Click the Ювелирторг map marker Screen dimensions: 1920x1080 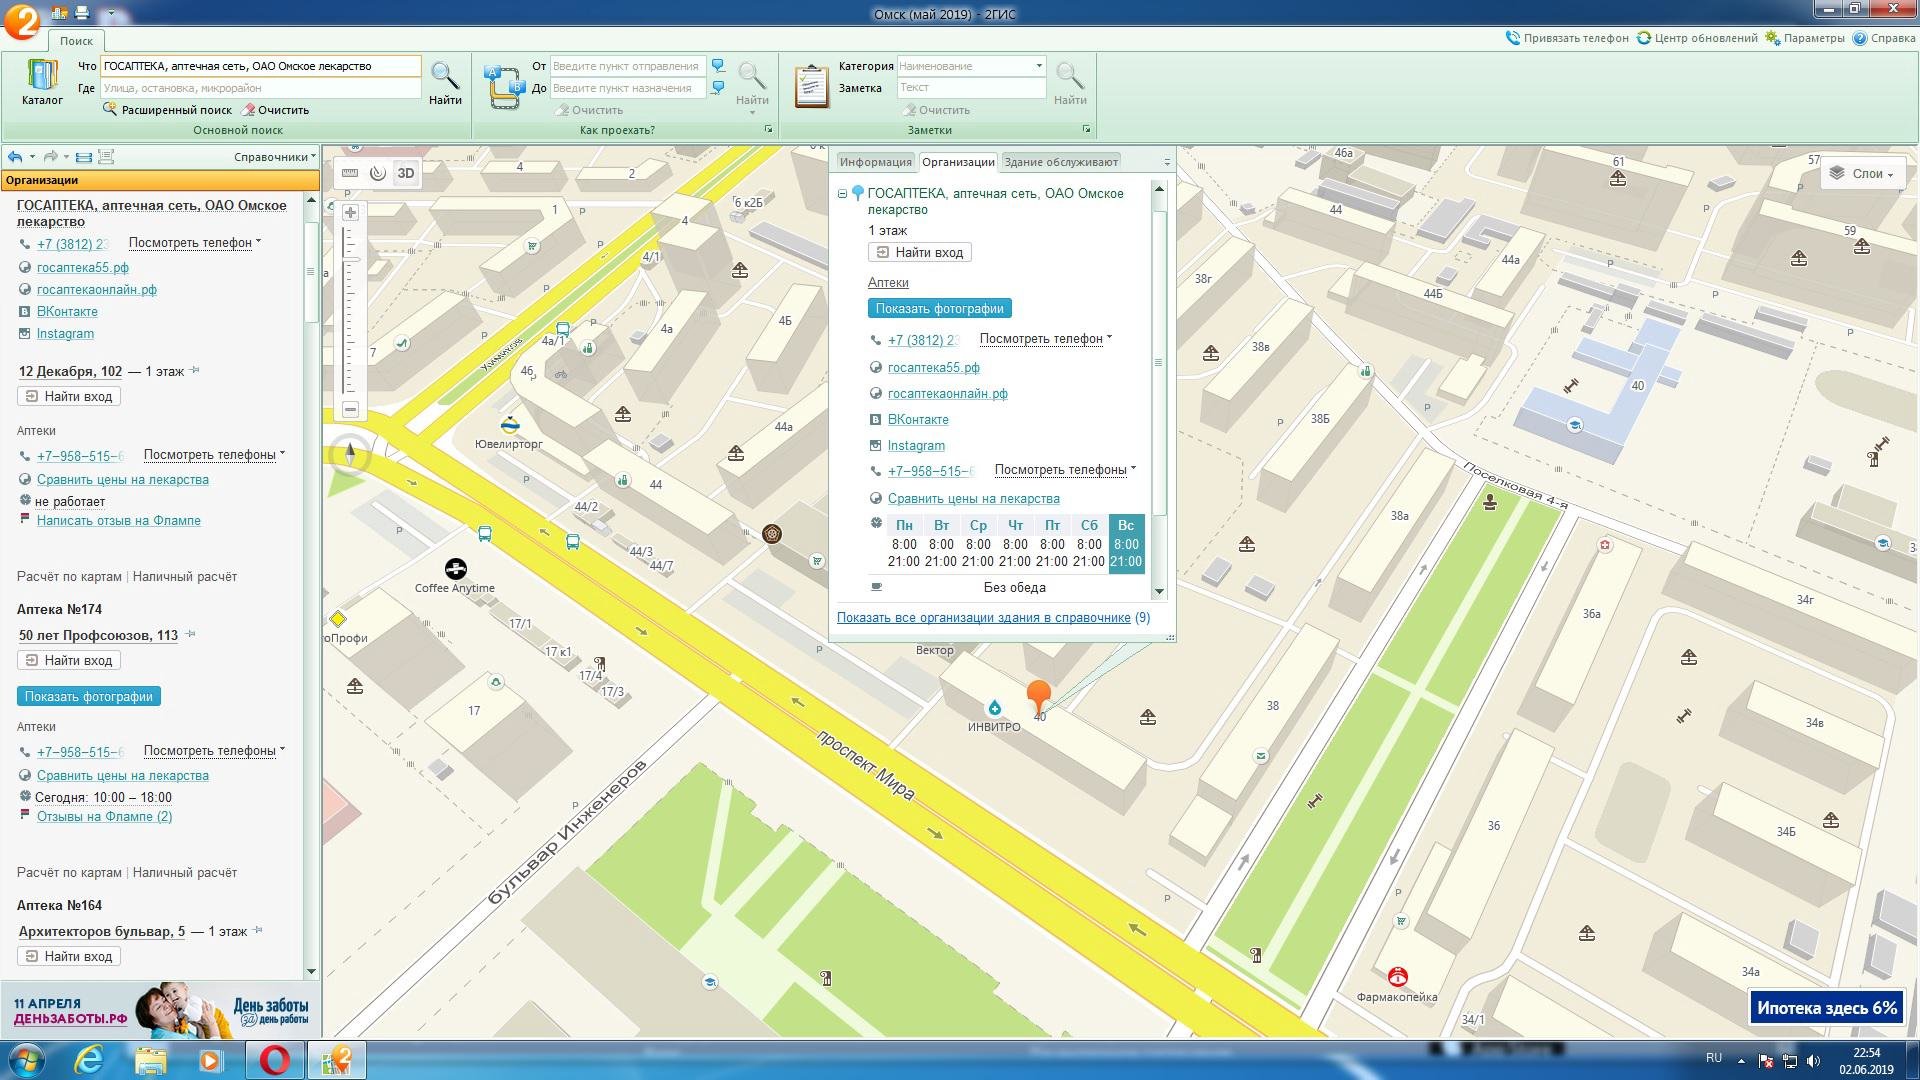pos(510,426)
